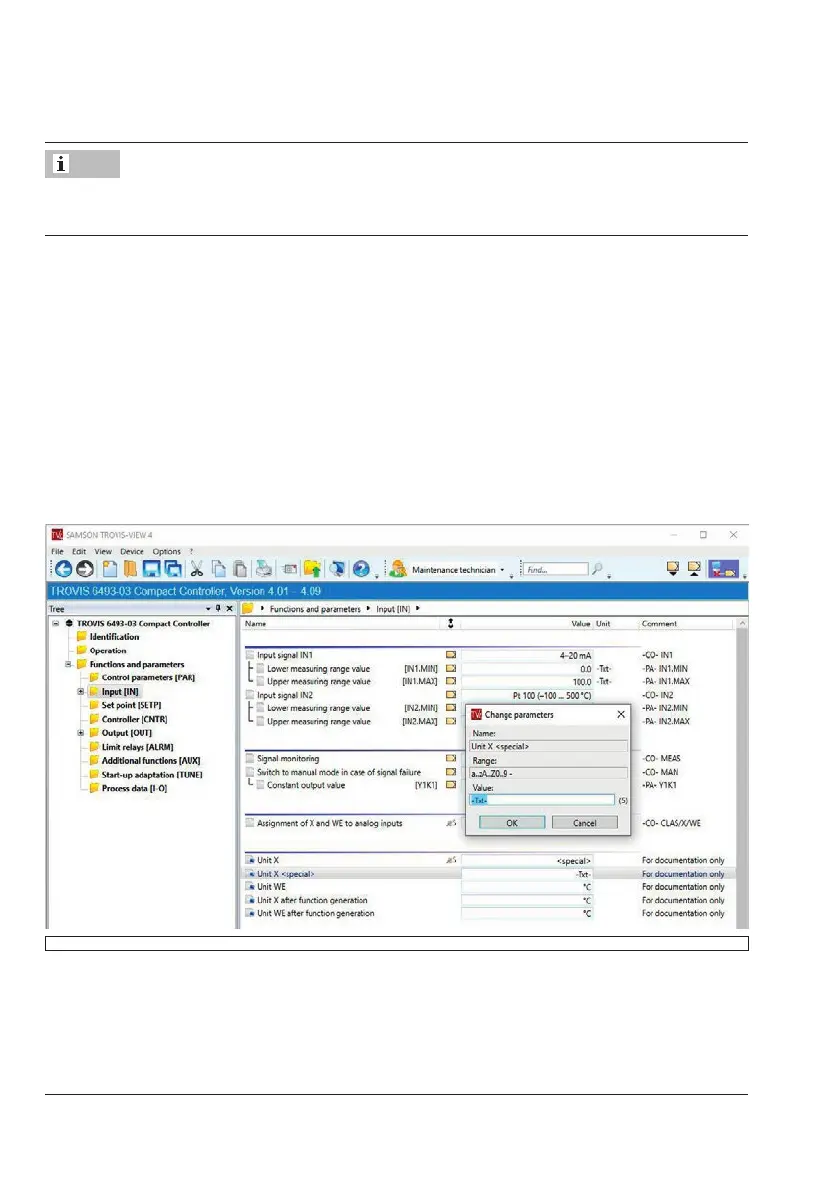Click the Cut scissors icon
The width and height of the screenshot is (839, 1191).
[x=197, y=569]
